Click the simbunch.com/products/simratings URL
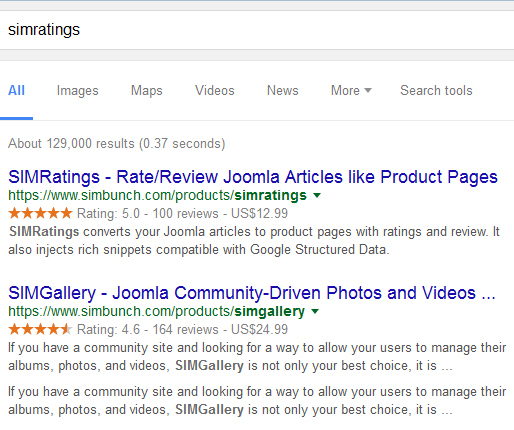514x430 pixels. 157,195
